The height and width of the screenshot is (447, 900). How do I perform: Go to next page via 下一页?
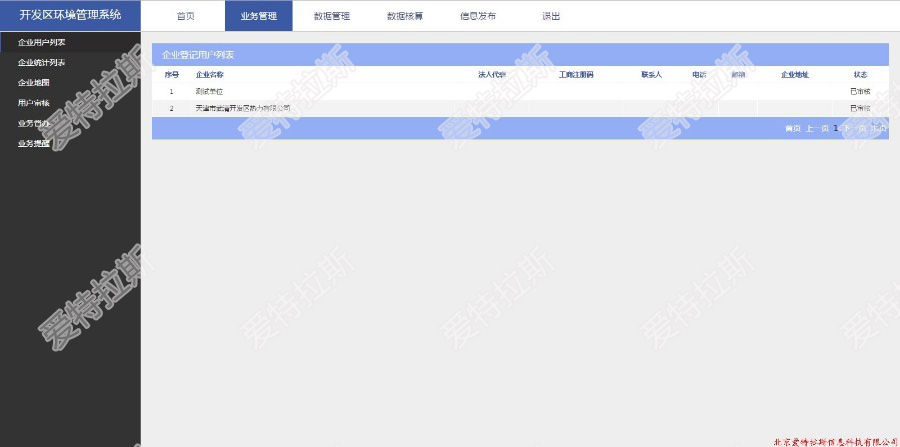click(853, 128)
